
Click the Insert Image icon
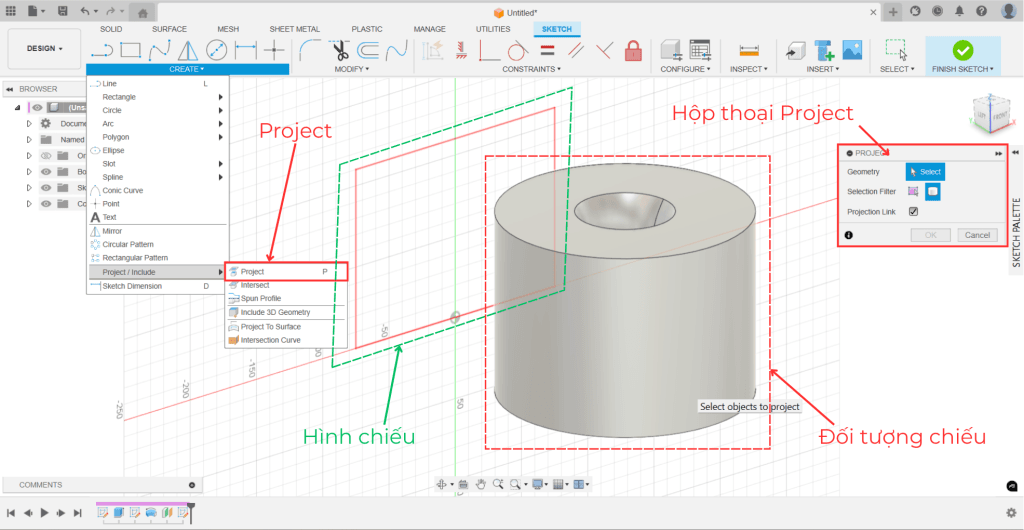point(852,49)
